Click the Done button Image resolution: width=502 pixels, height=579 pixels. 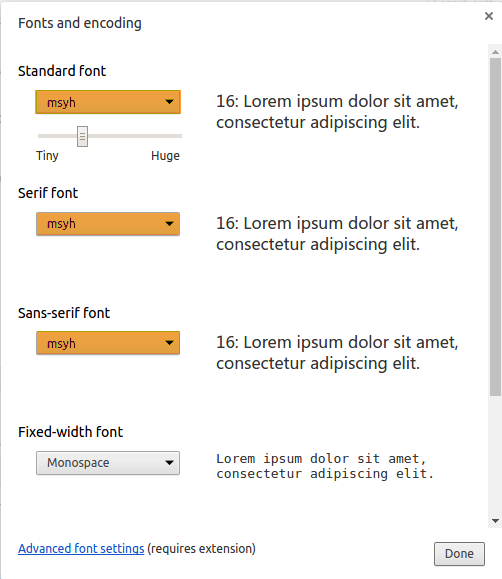click(459, 554)
